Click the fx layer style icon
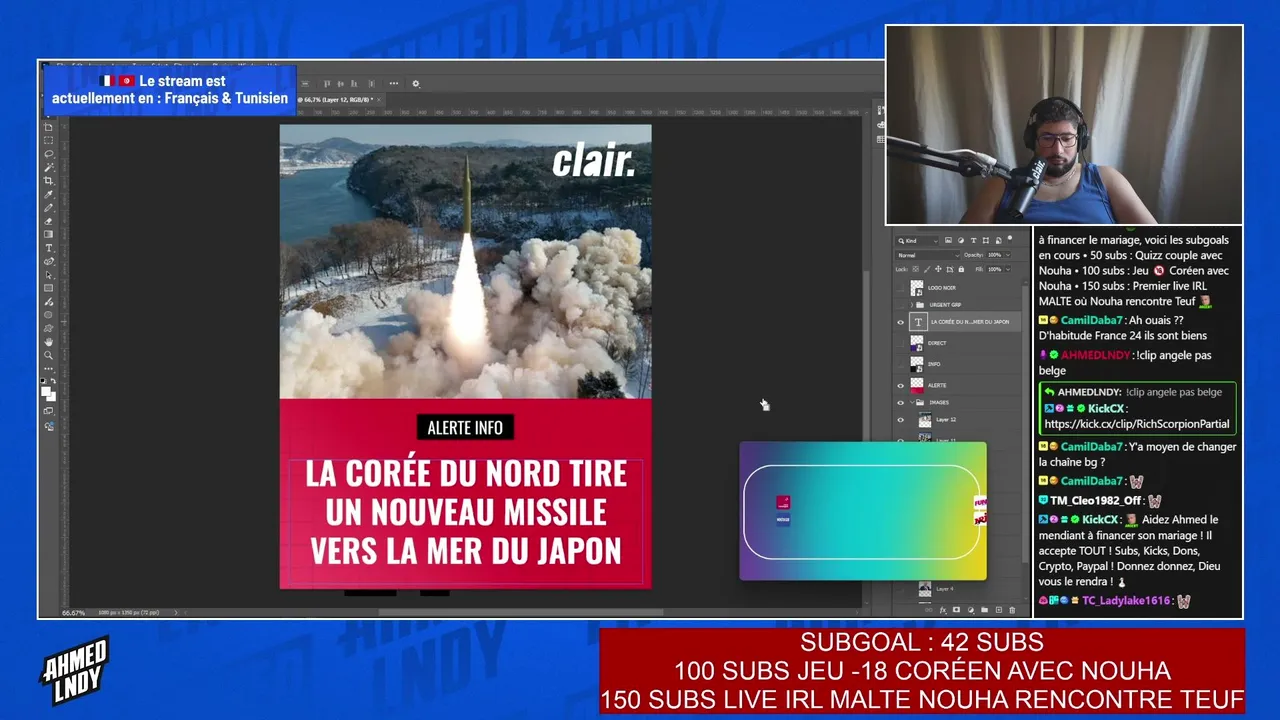The image size is (1280, 720). (x=943, y=610)
